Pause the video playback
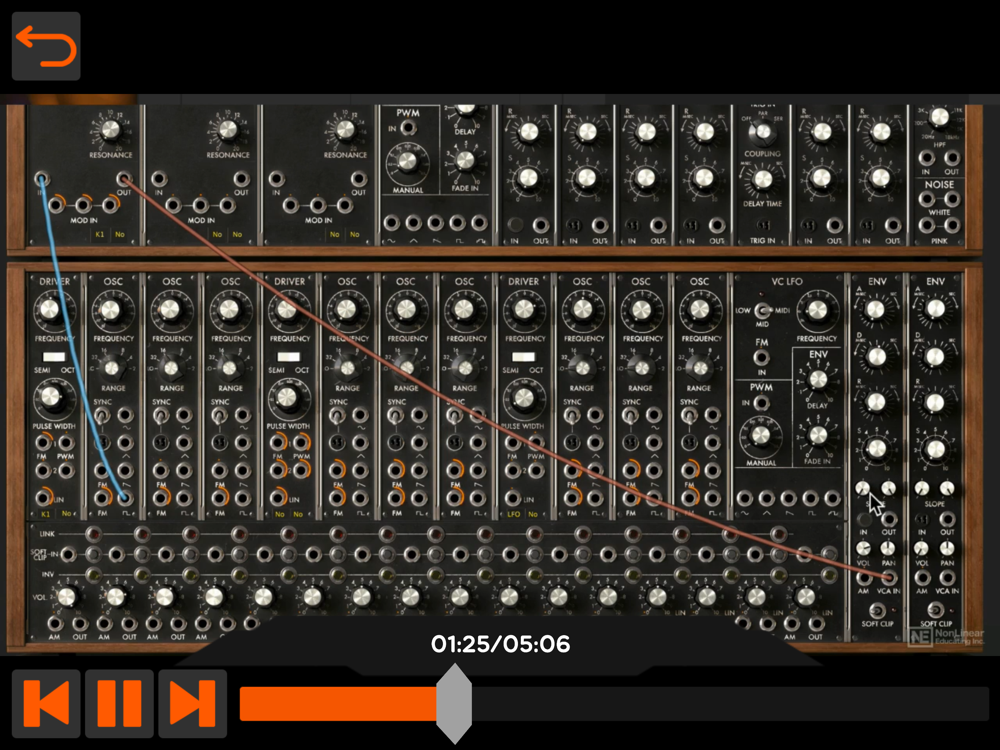Viewport: 1000px width, 750px height. (x=119, y=703)
